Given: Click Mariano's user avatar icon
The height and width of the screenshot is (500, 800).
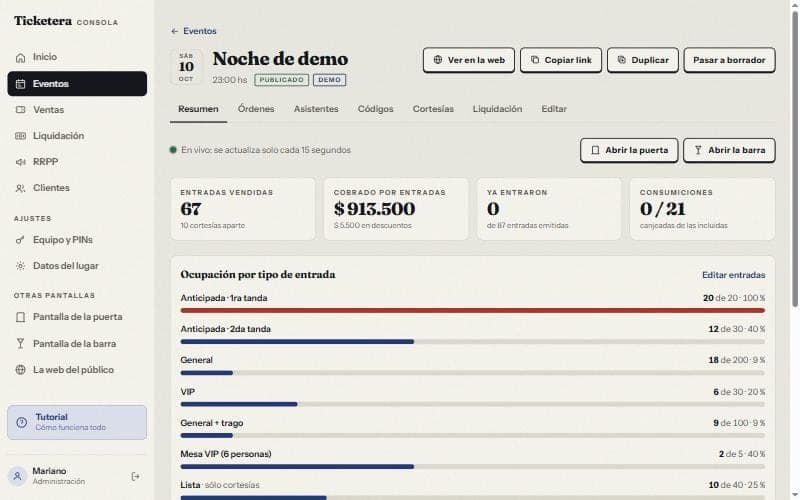Looking at the screenshot, I should (17, 476).
